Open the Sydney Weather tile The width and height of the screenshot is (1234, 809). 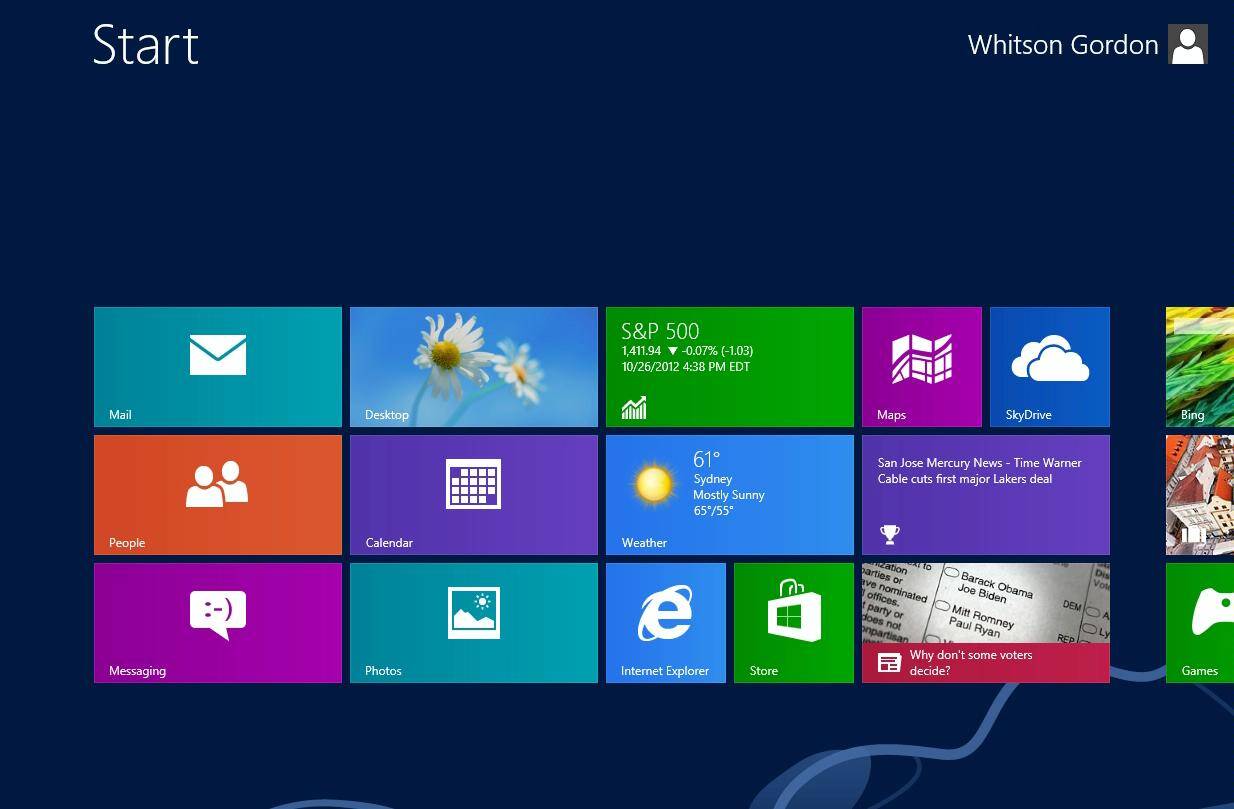[x=729, y=494]
